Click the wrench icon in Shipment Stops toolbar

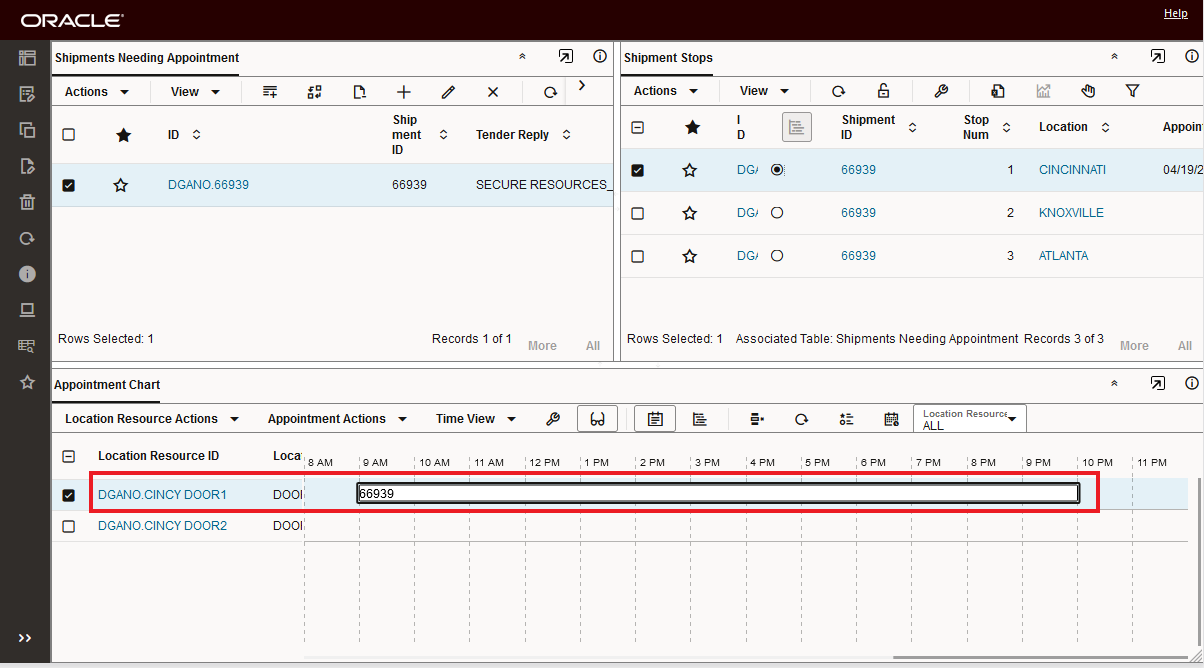click(x=940, y=91)
